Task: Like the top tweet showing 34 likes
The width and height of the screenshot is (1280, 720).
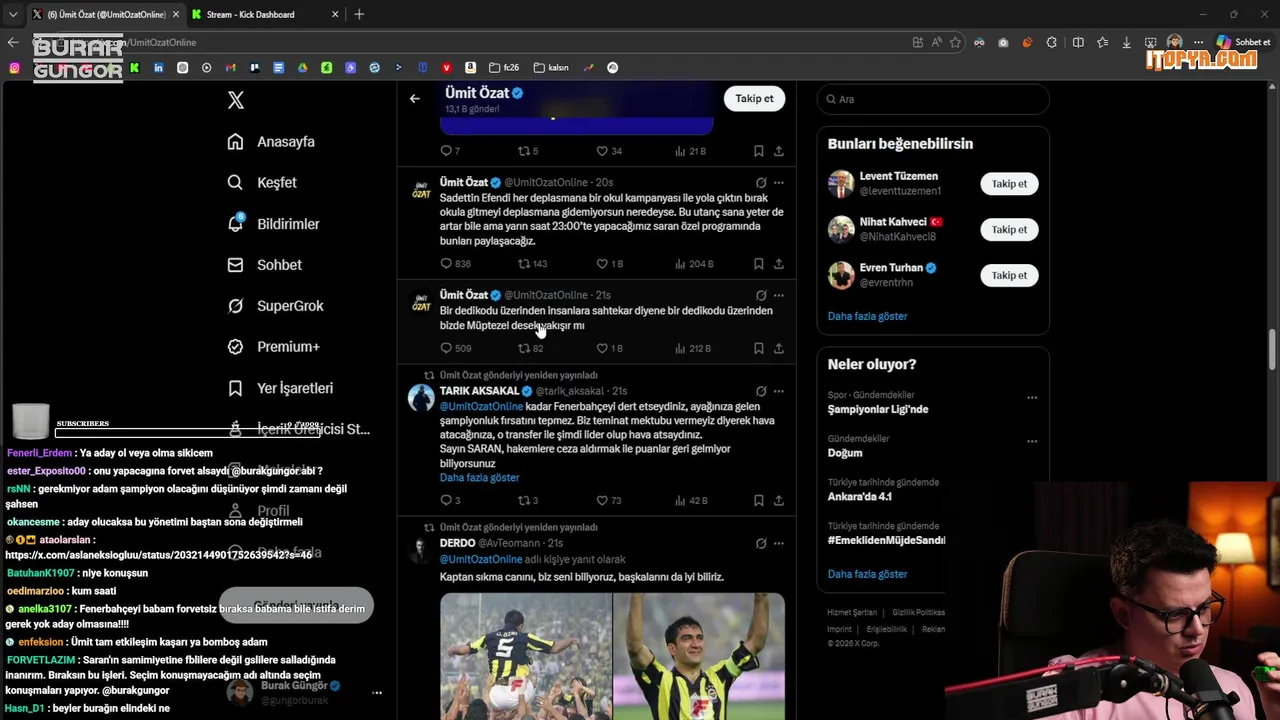Action: [608, 151]
